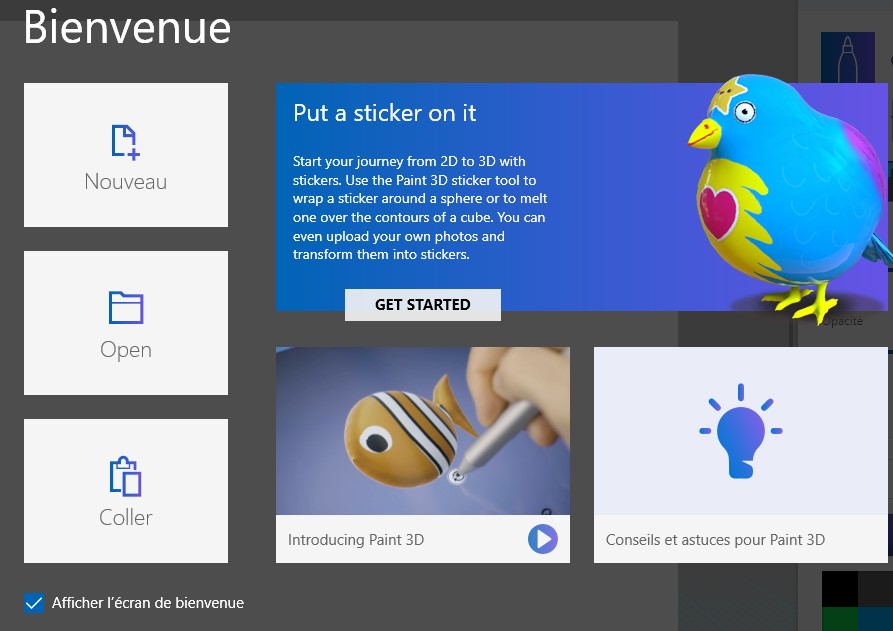Image resolution: width=893 pixels, height=631 pixels.
Task: Pick the dark green color swatch
Action: point(839,619)
